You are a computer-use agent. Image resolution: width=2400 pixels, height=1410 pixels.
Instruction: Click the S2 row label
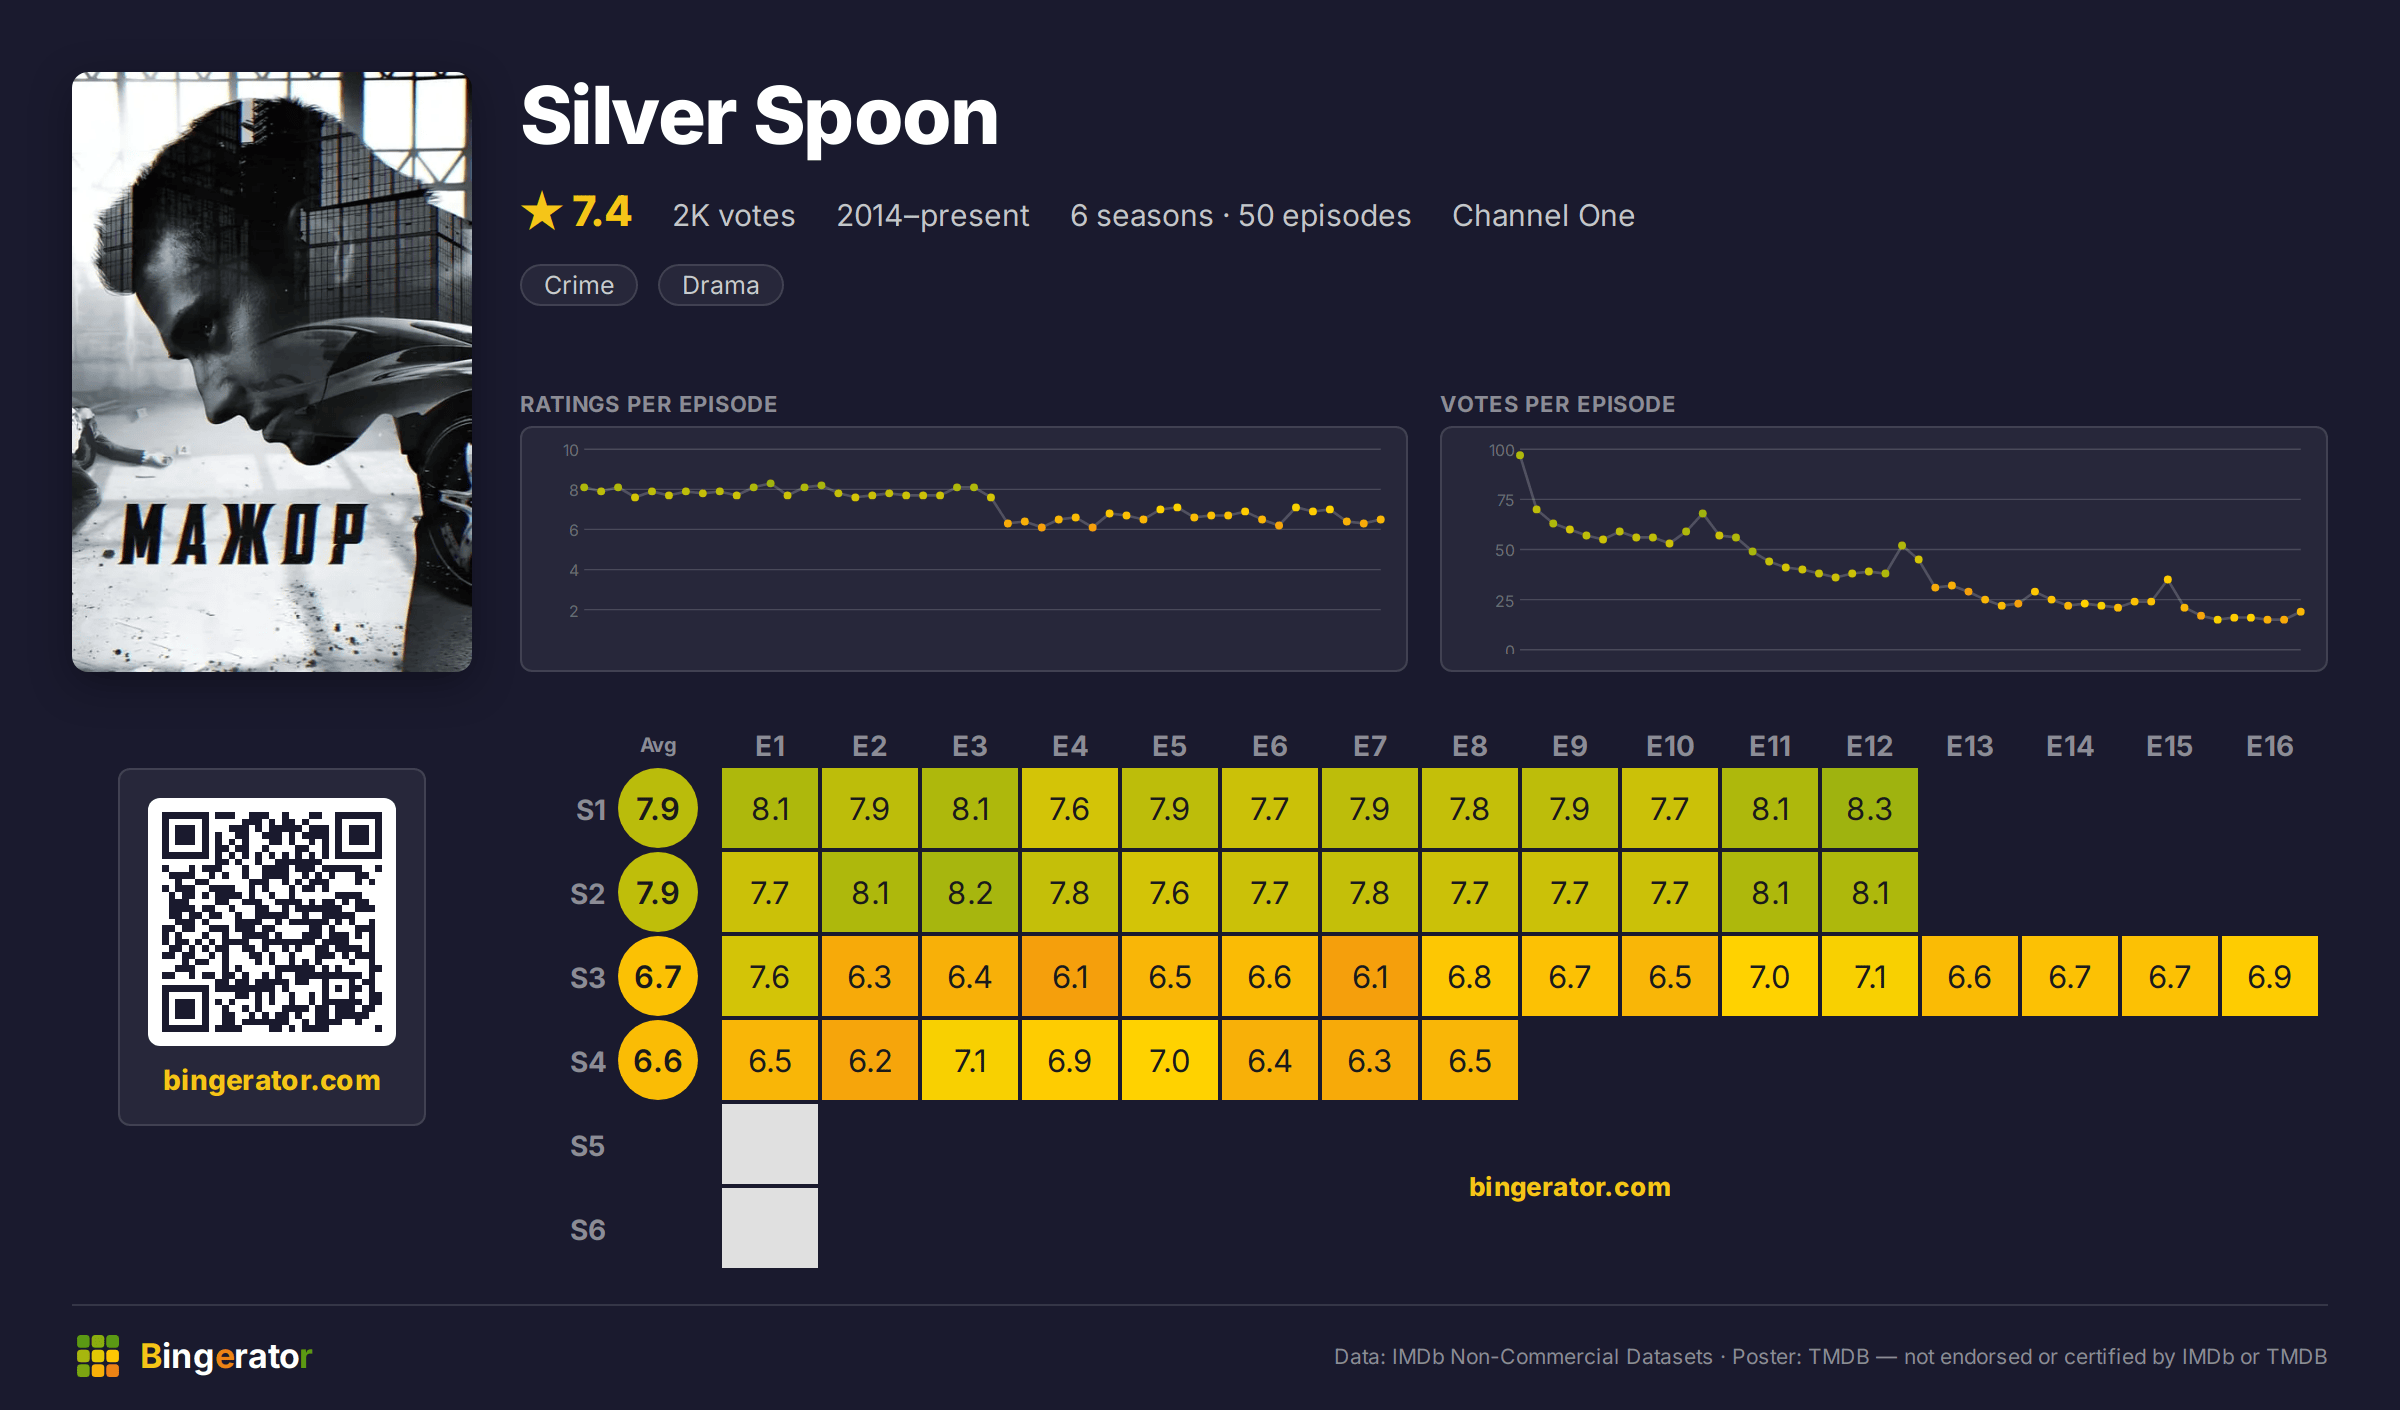point(587,893)
